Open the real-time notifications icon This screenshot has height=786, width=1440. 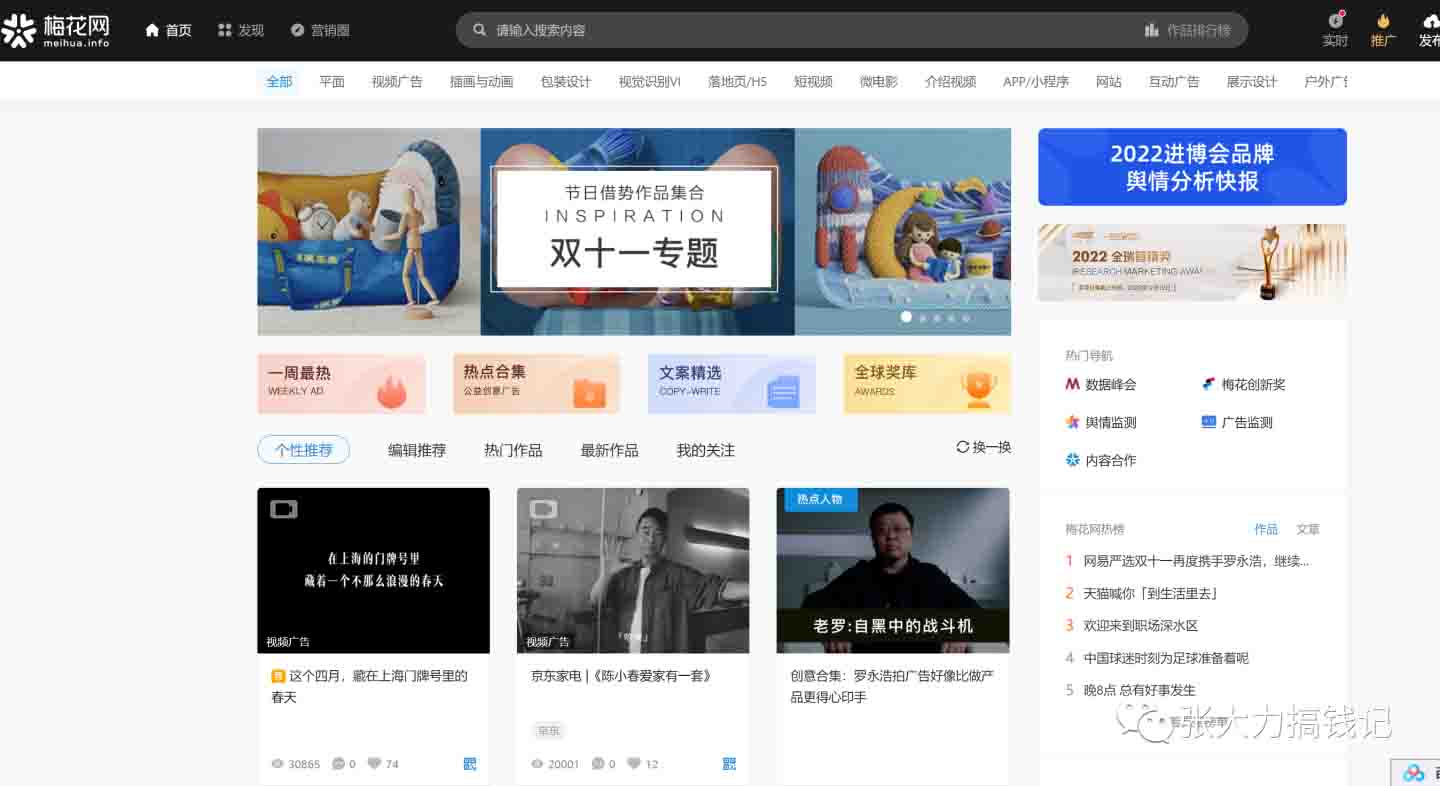[x=1336, y=21]
